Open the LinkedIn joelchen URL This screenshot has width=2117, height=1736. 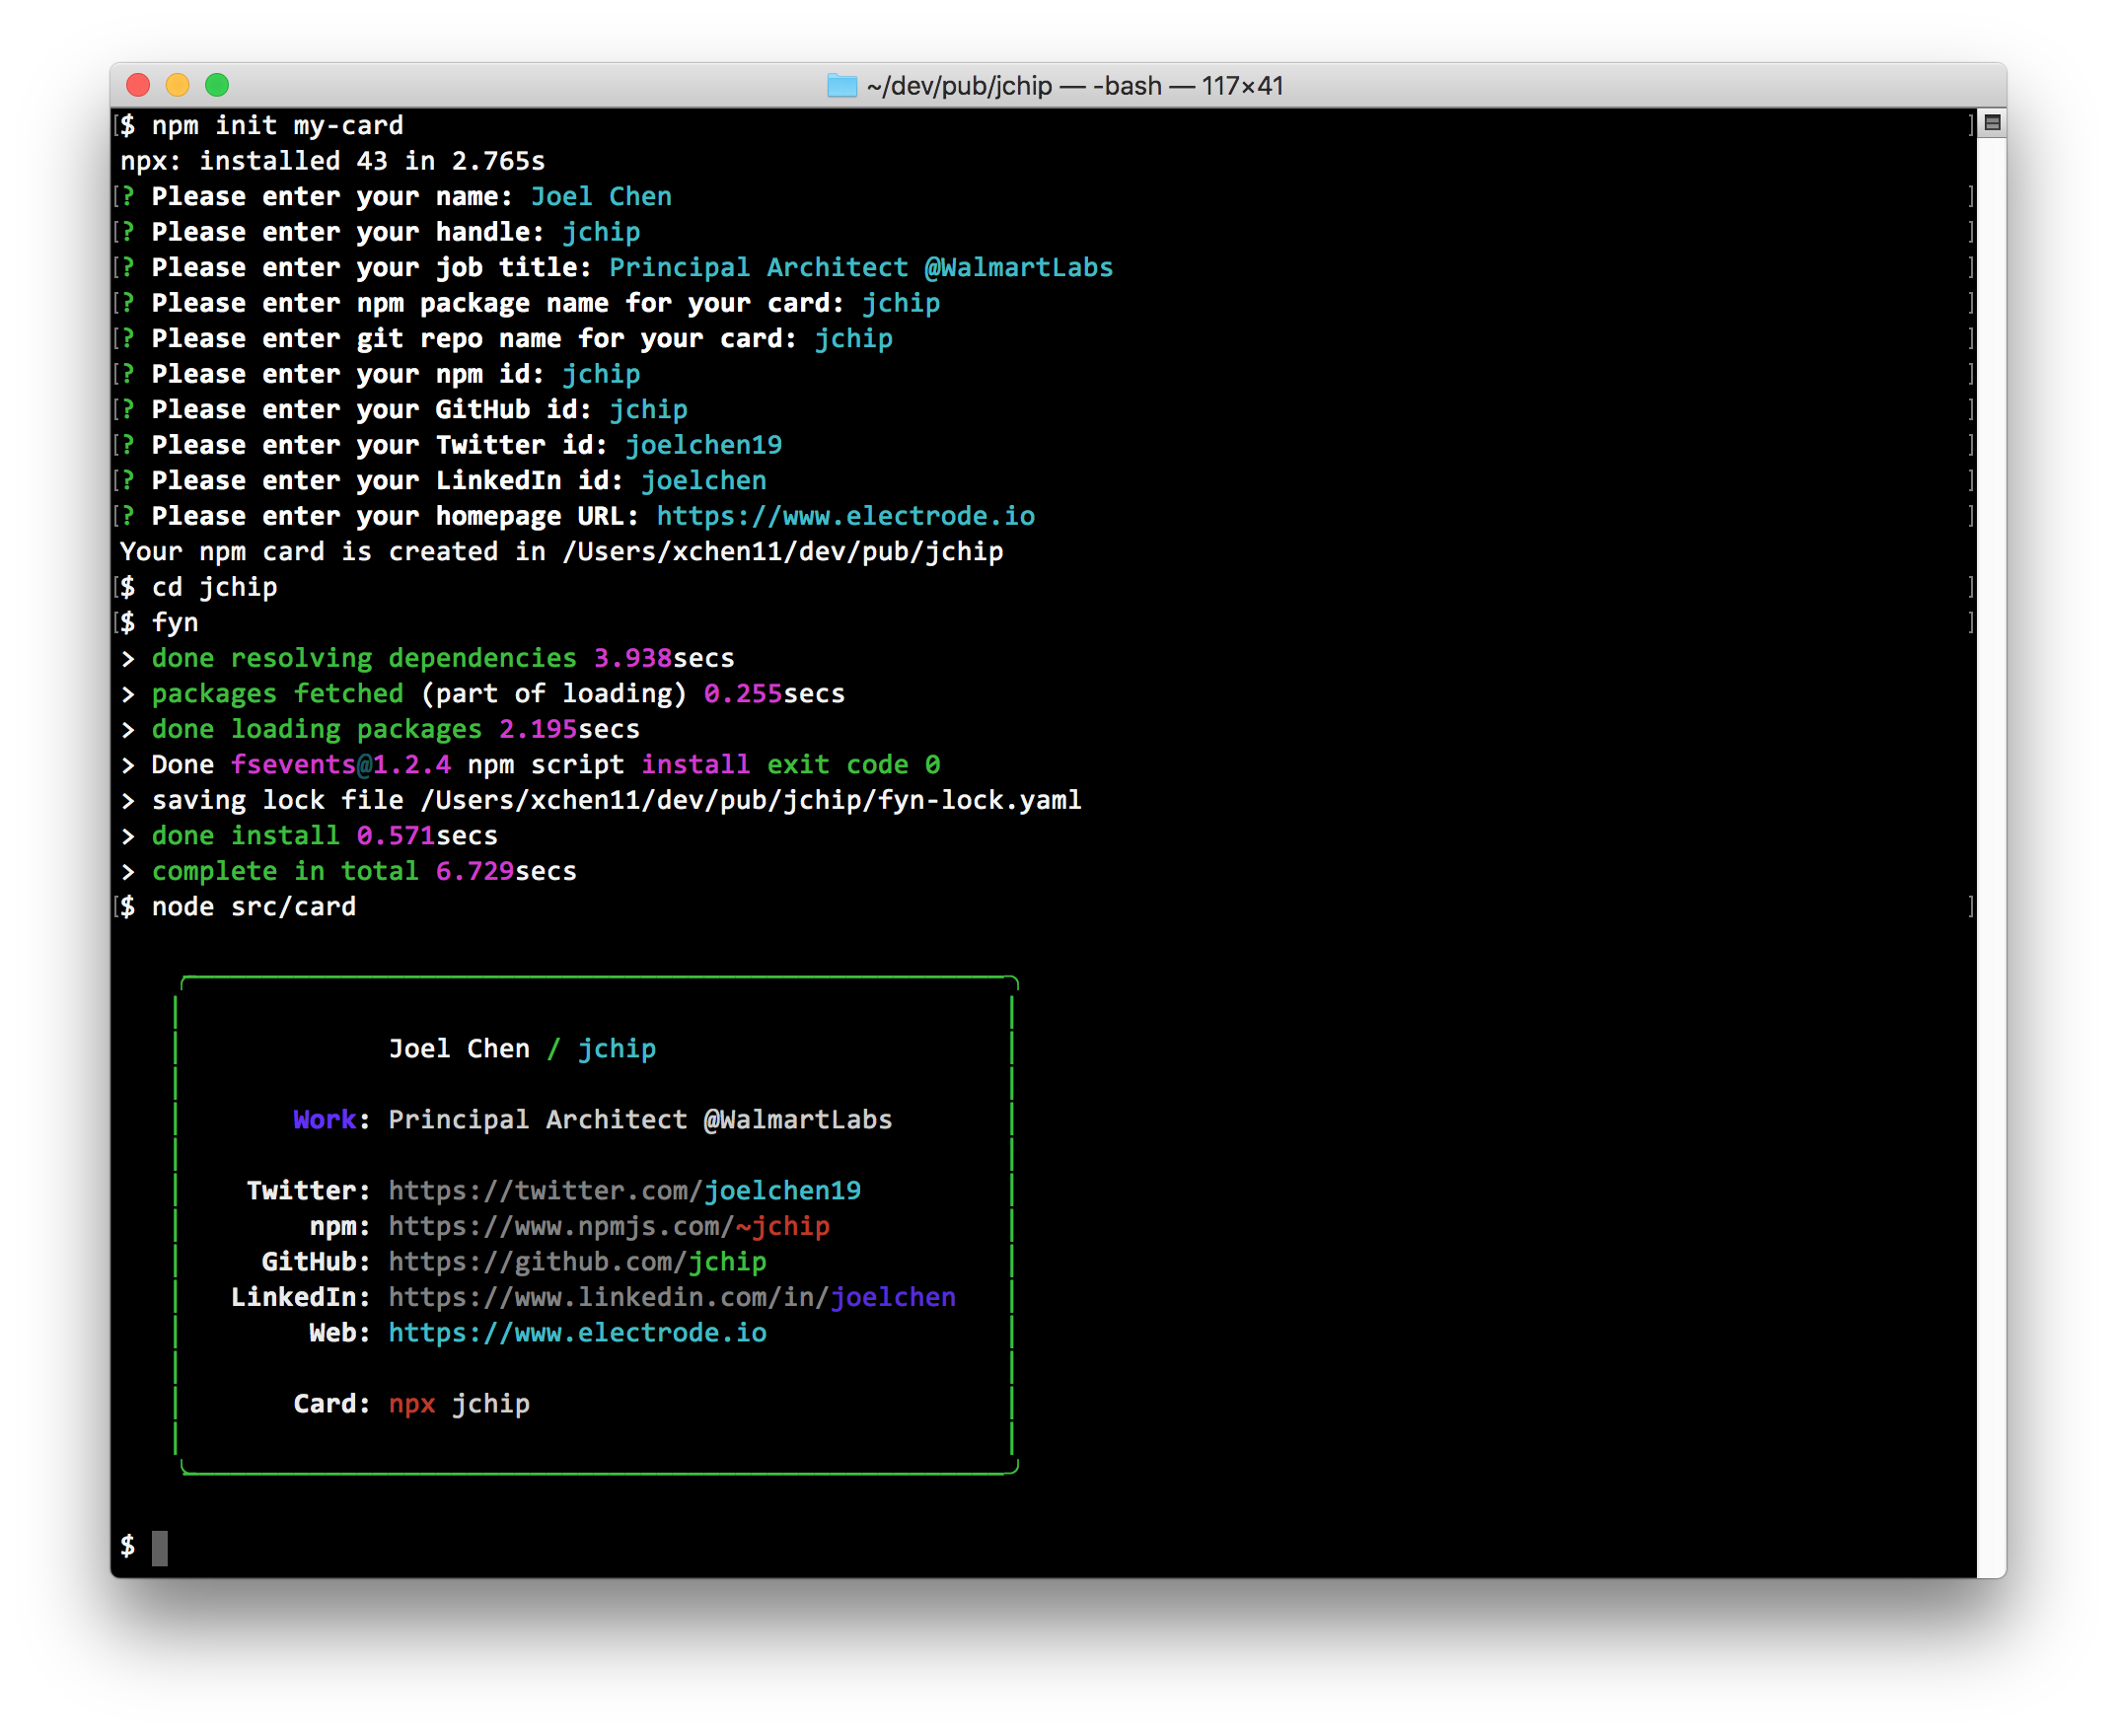point(671,1297)
